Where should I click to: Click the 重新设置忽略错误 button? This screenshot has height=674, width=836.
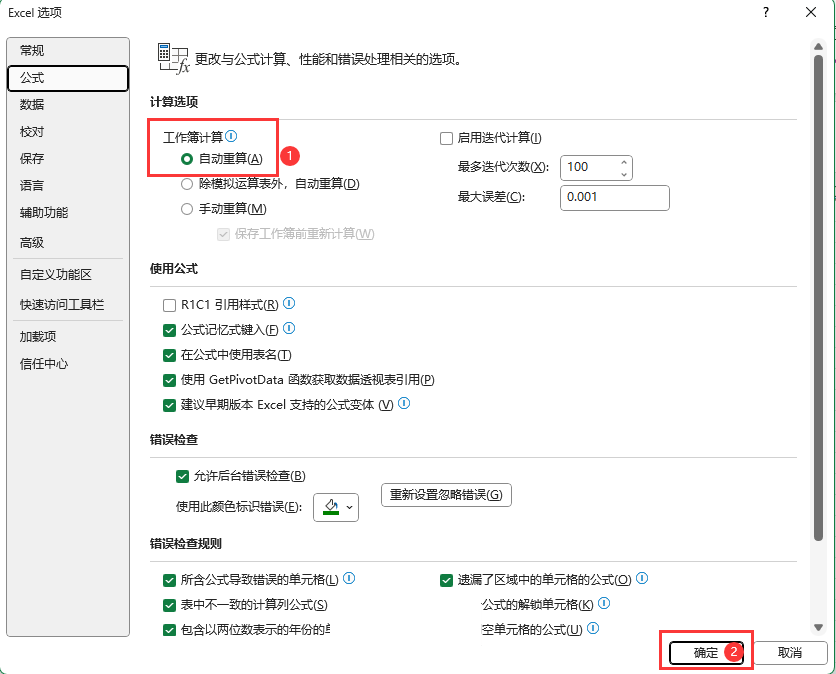[445, 494]
